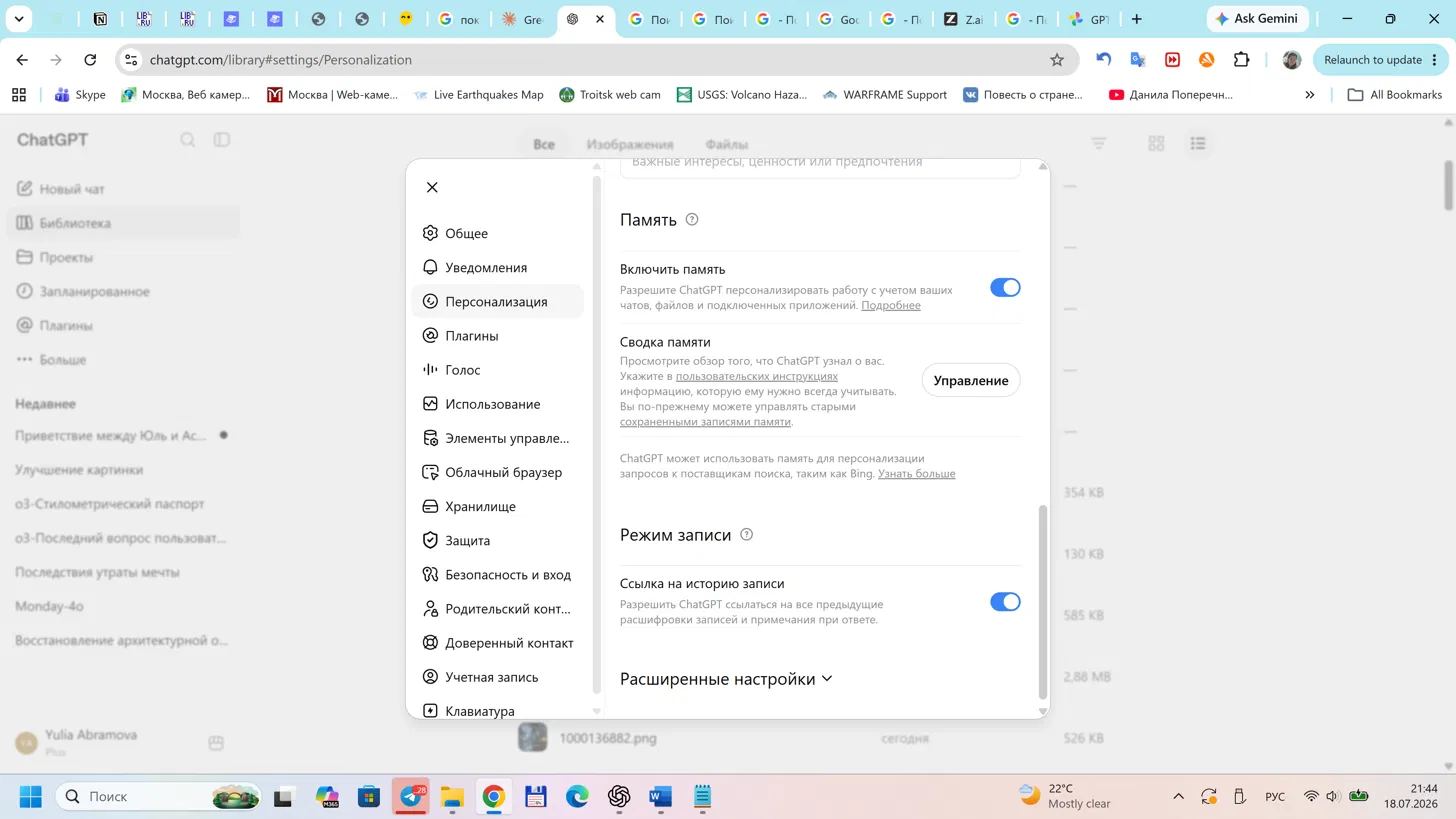Click the browser address bar
This screenshot has height=819, width=1456.
(x=597, y=60)
